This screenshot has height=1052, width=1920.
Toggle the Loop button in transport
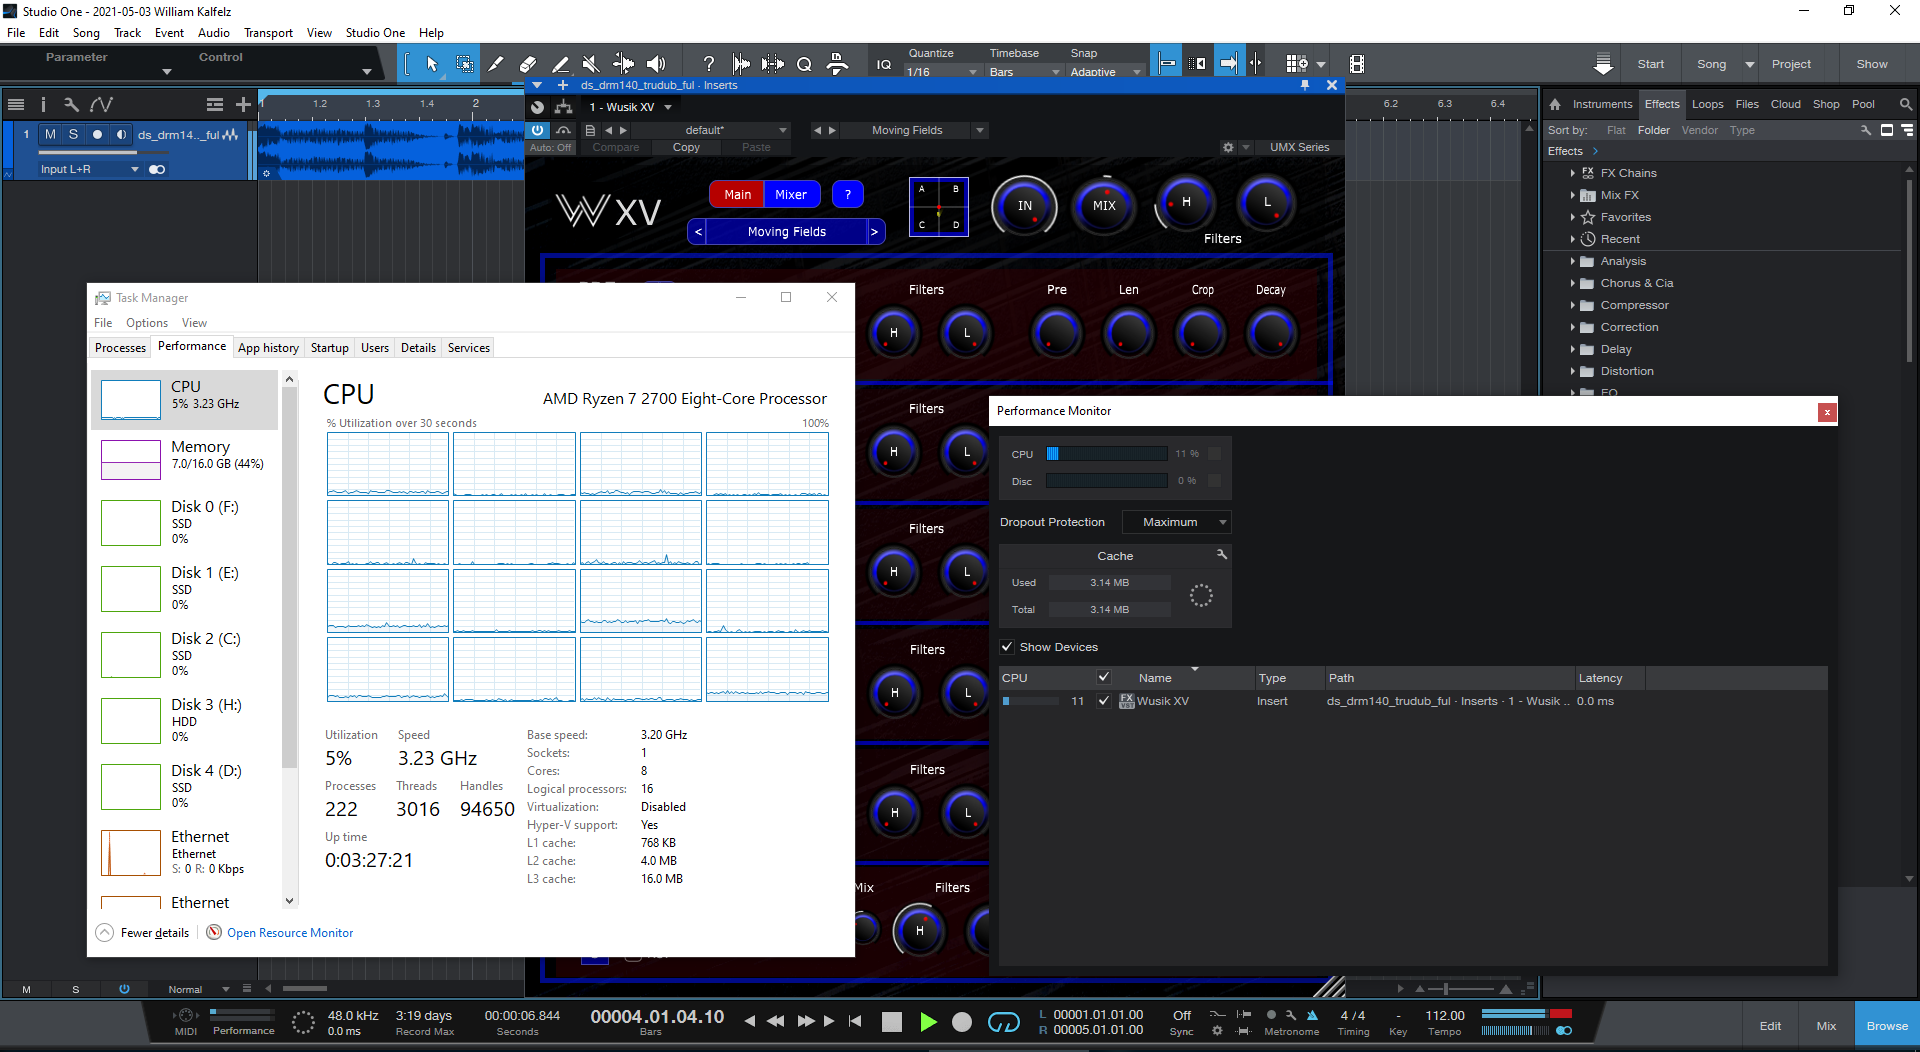(1003, 1021)
